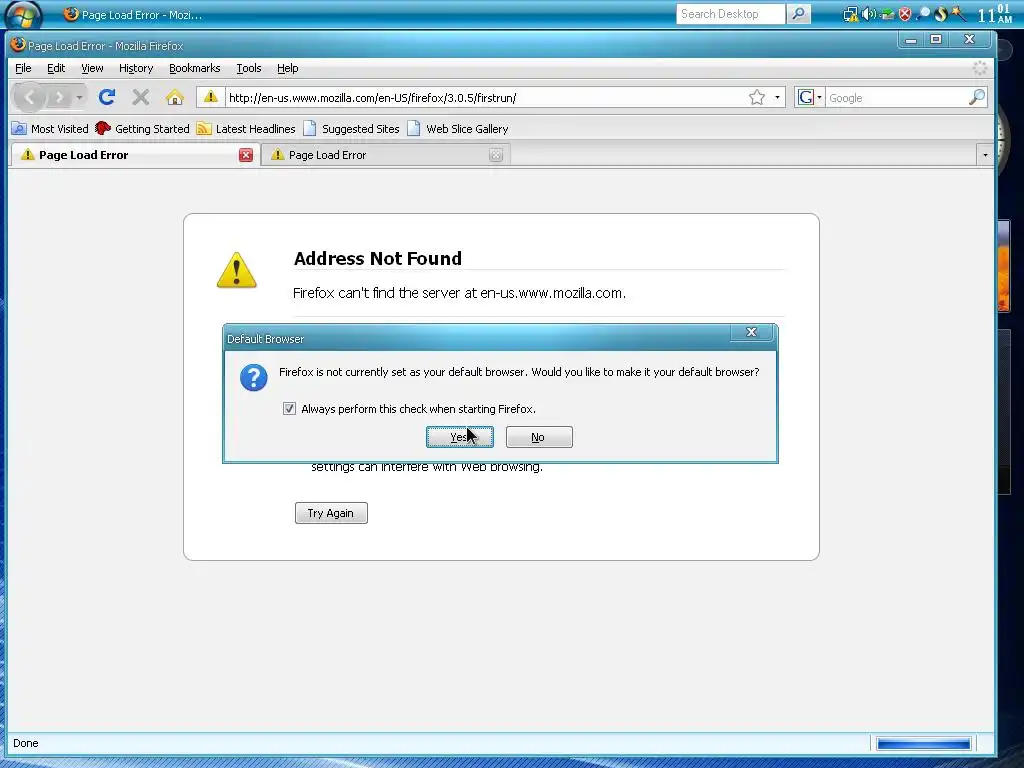Open the search engine selector dropdown

coord(810,97)
